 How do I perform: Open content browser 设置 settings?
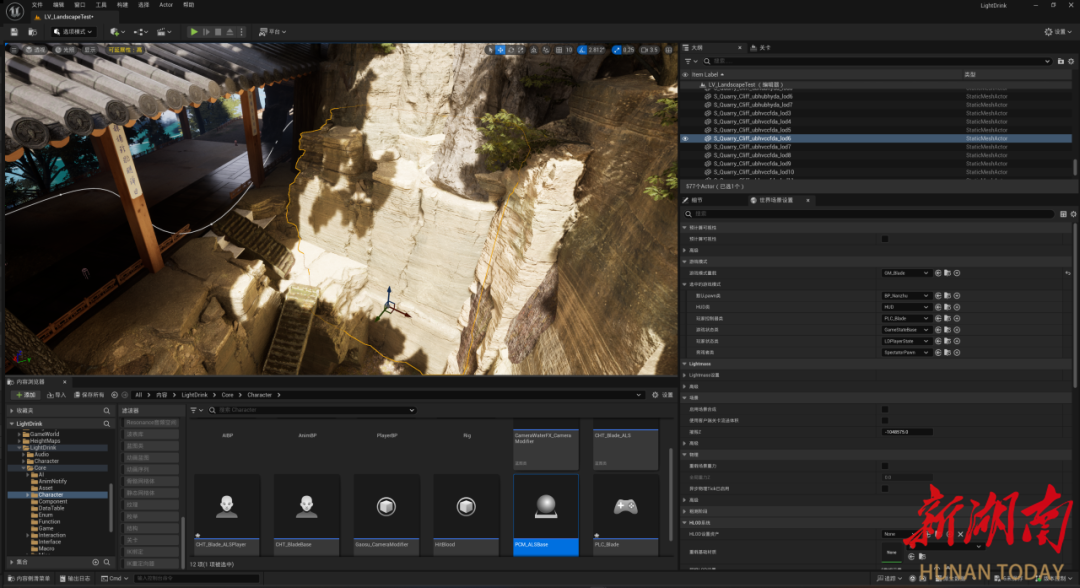pyautogui.click(x=663, y=395)
